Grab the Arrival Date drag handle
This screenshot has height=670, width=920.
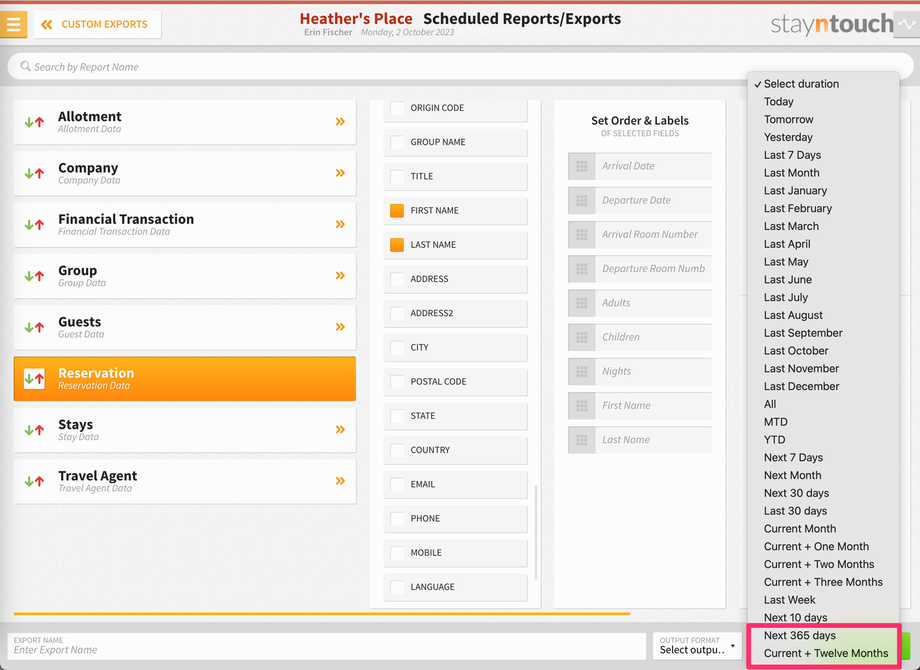pyautogui.click(x=581, y=166)
